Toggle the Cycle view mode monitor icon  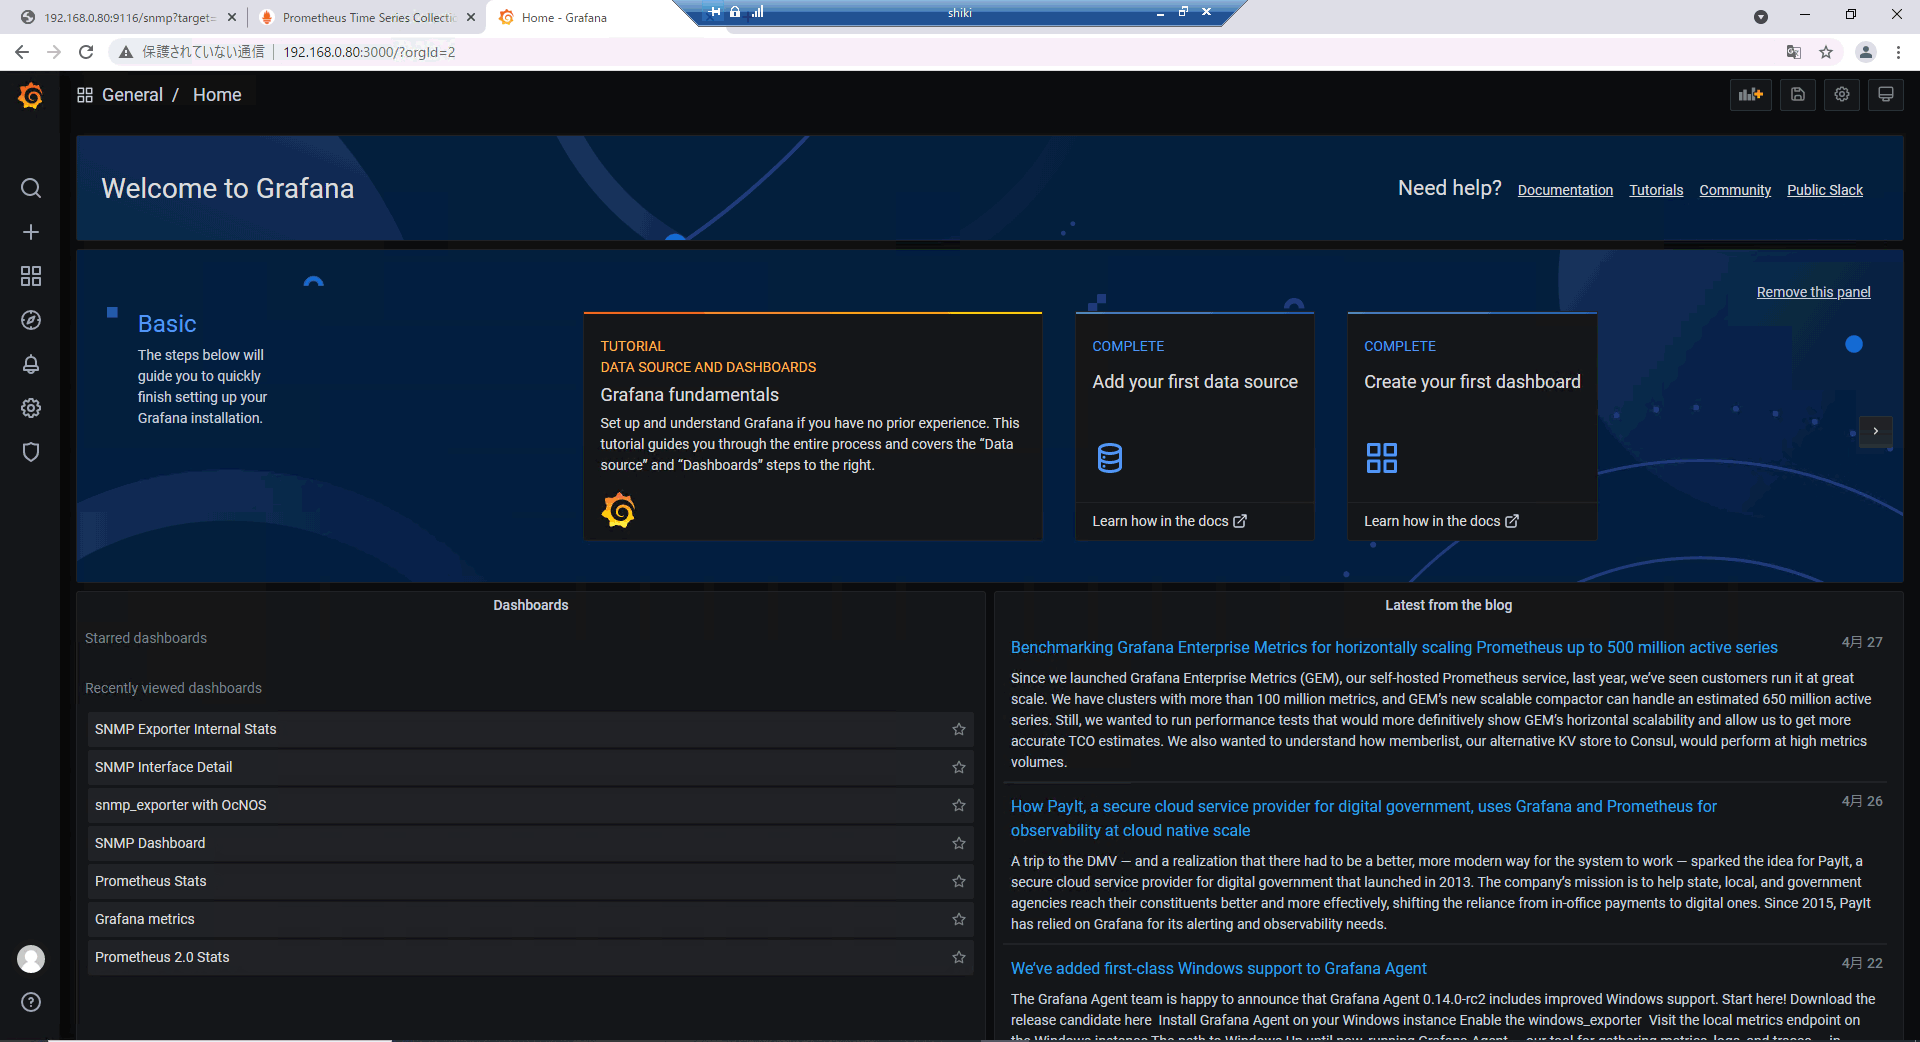tap(1886, 95)
